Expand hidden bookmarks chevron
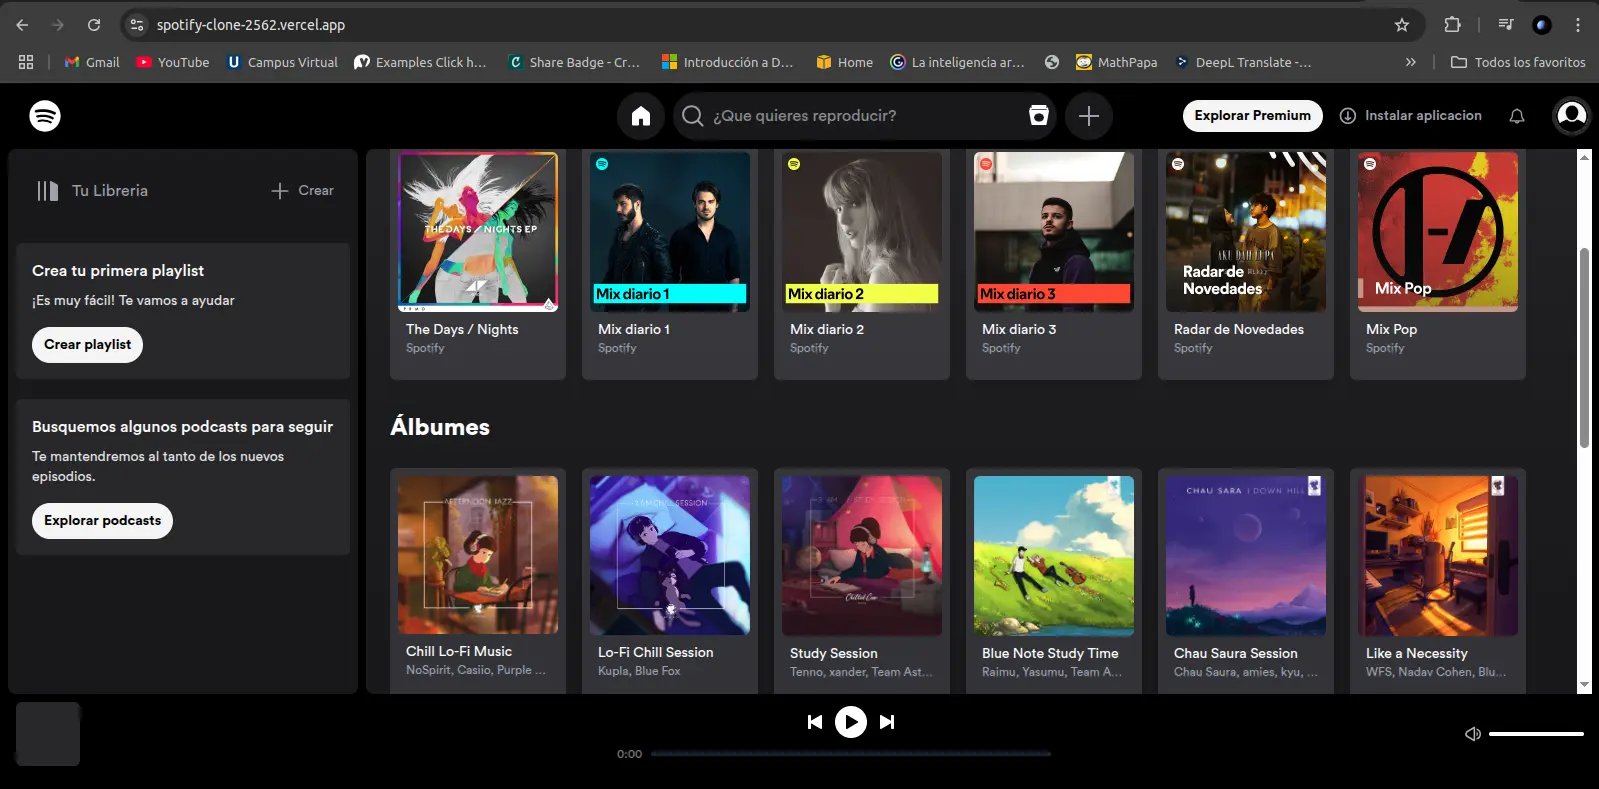 [x=1411, y=62]
